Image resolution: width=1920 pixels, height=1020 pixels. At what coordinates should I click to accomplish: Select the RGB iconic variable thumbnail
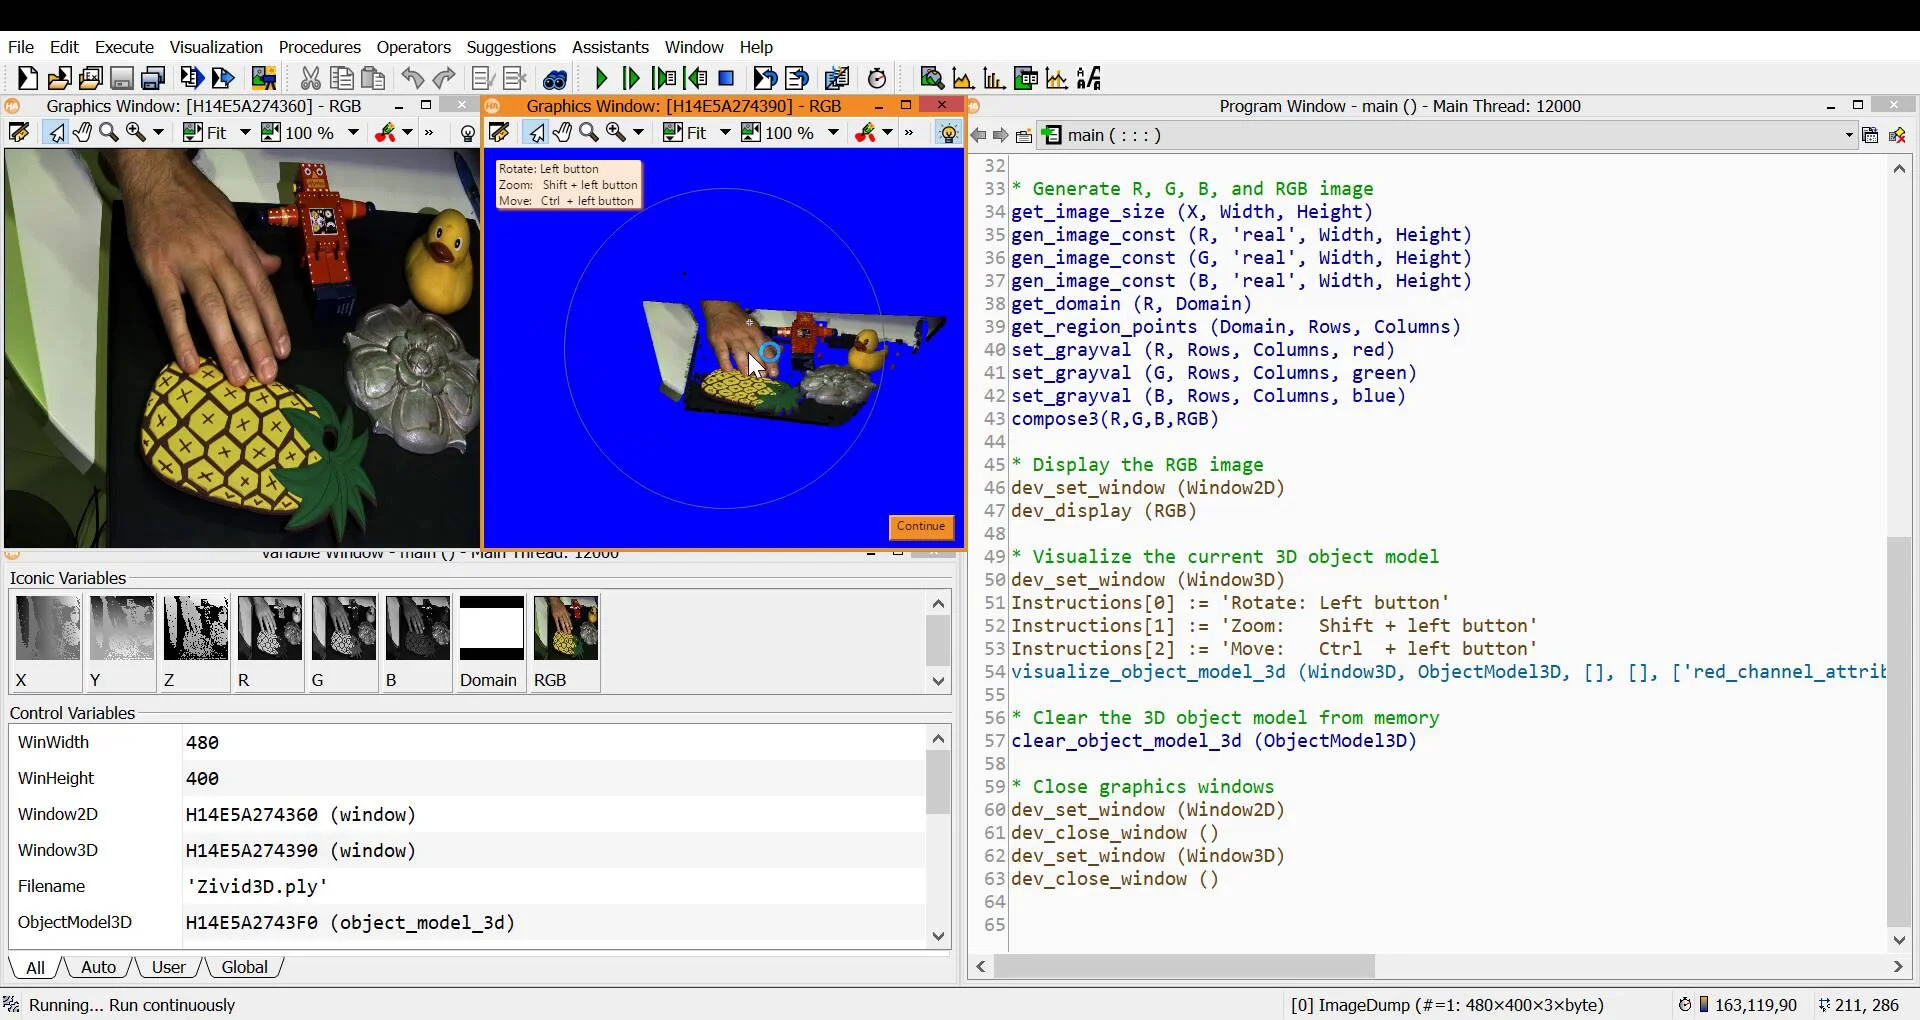[566, 629]
